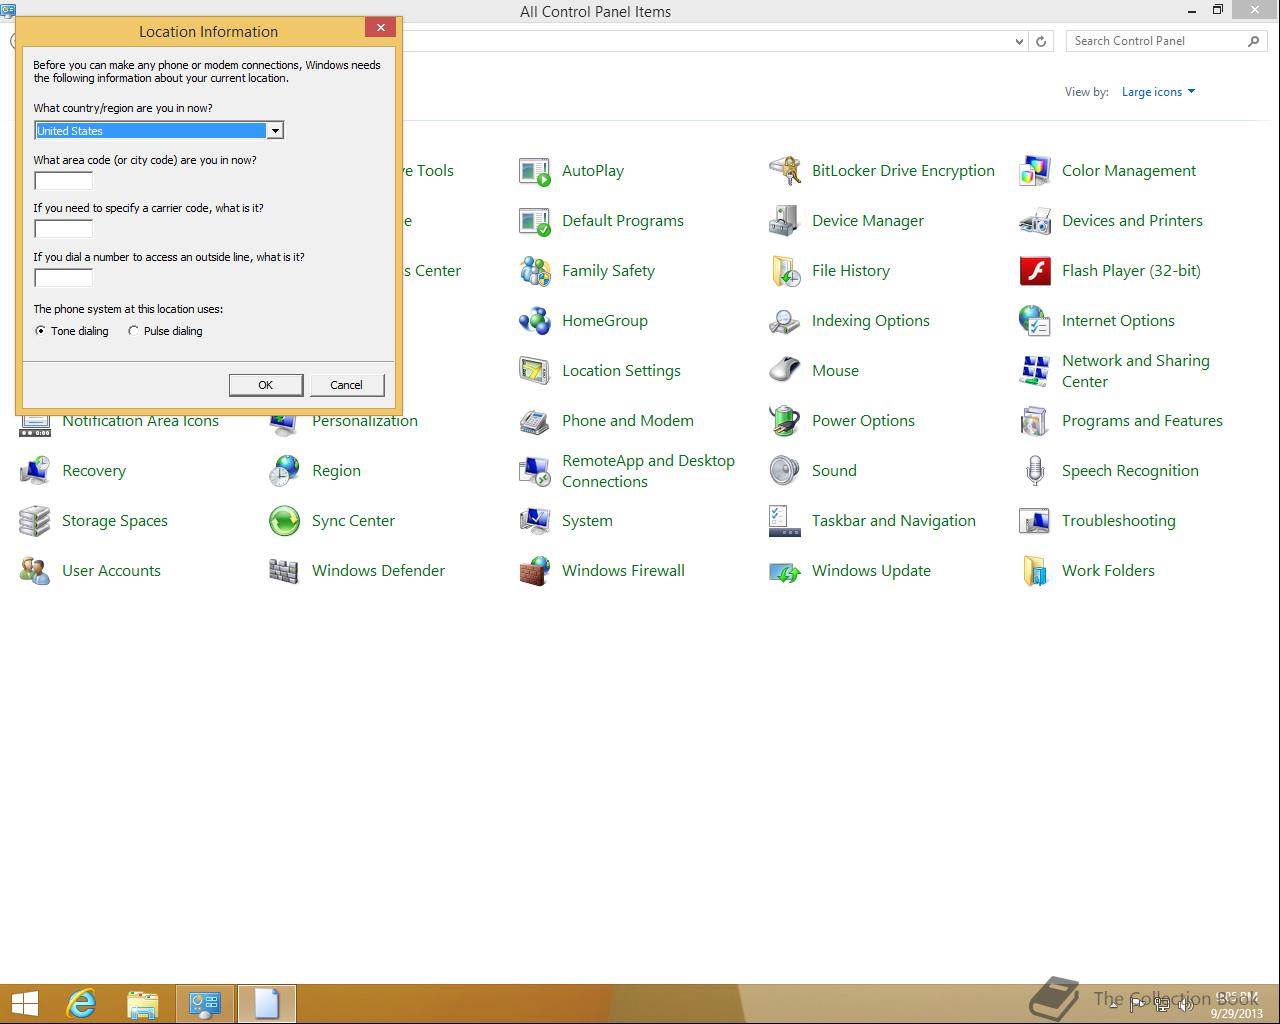
Task: Open the Windows Firewall icon
Action: (x=535, y=571)
